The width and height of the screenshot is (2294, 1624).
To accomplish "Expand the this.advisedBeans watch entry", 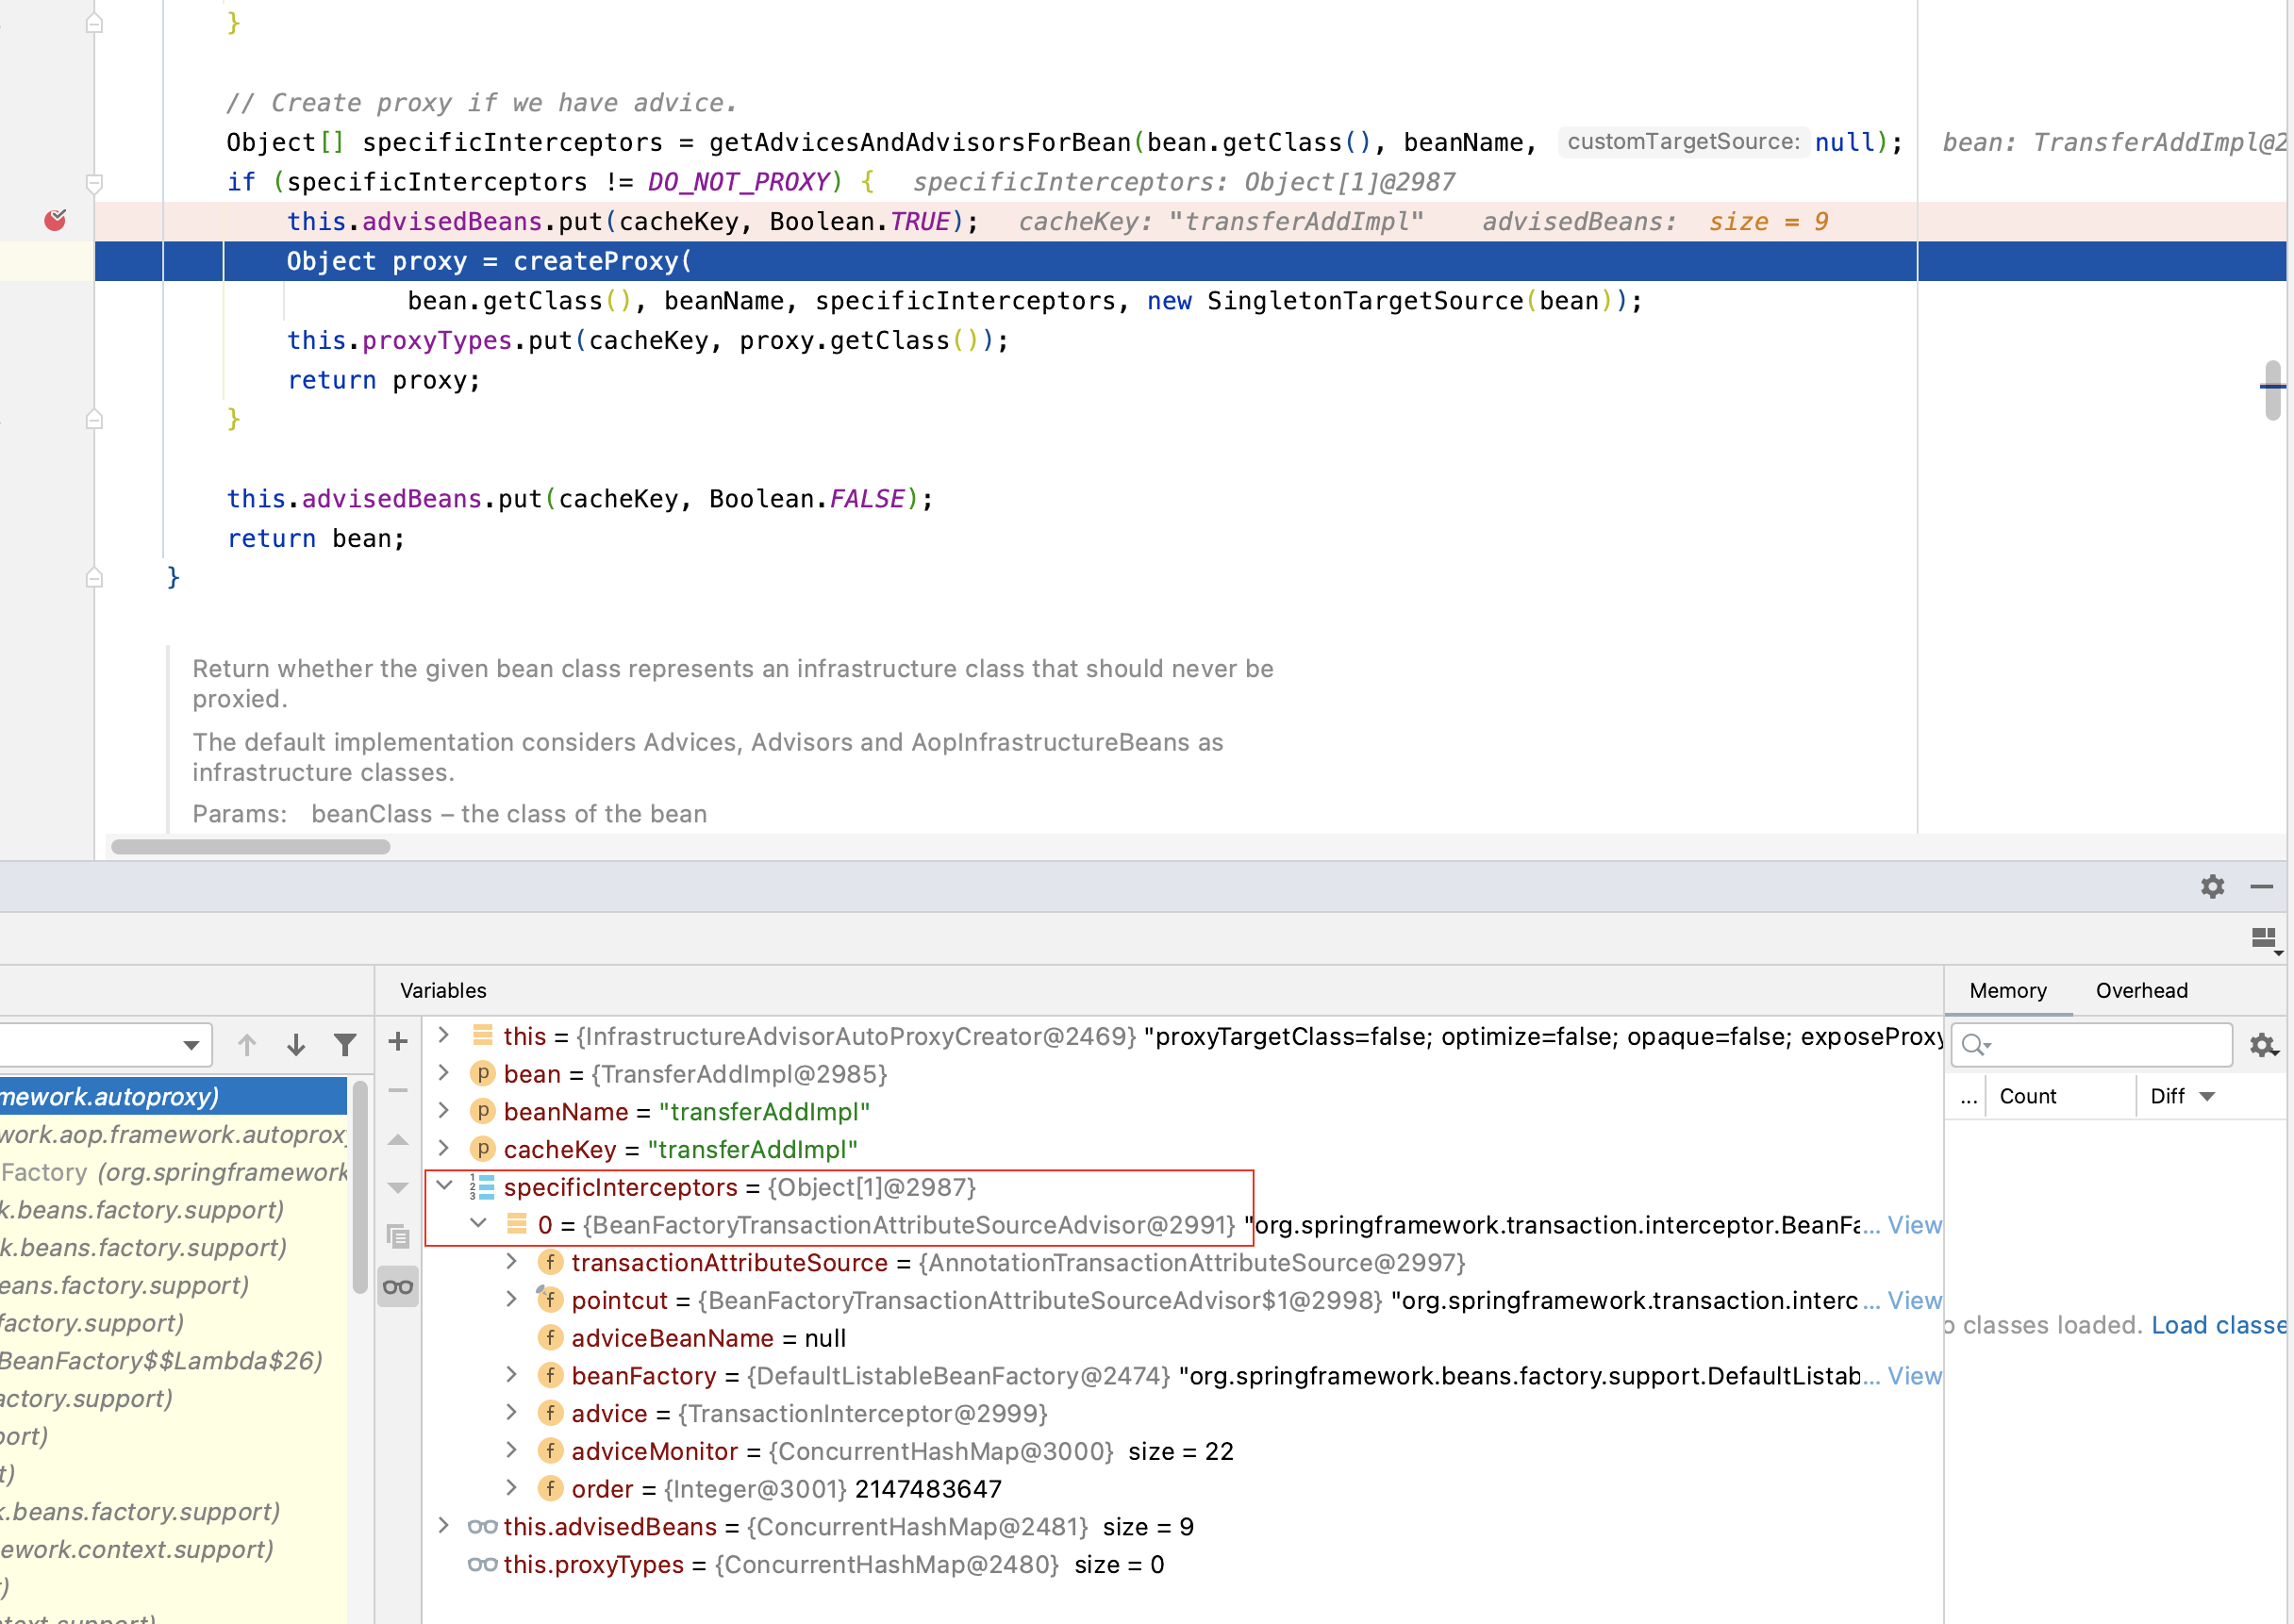I will [x=445, y=1526].
